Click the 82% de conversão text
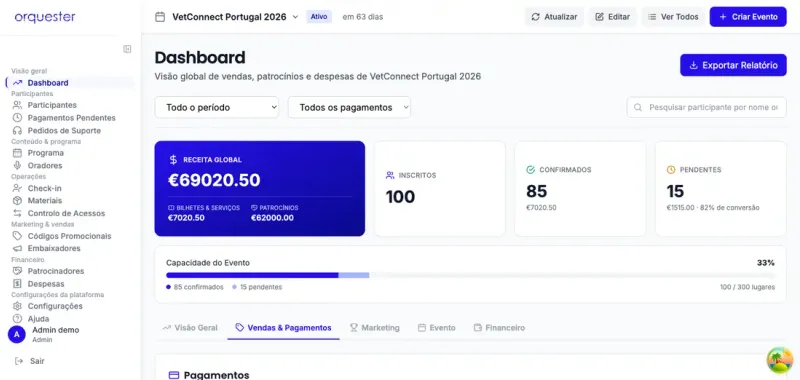Image resolution: width=800 pixels, height=380 pixels. point(731,208)
